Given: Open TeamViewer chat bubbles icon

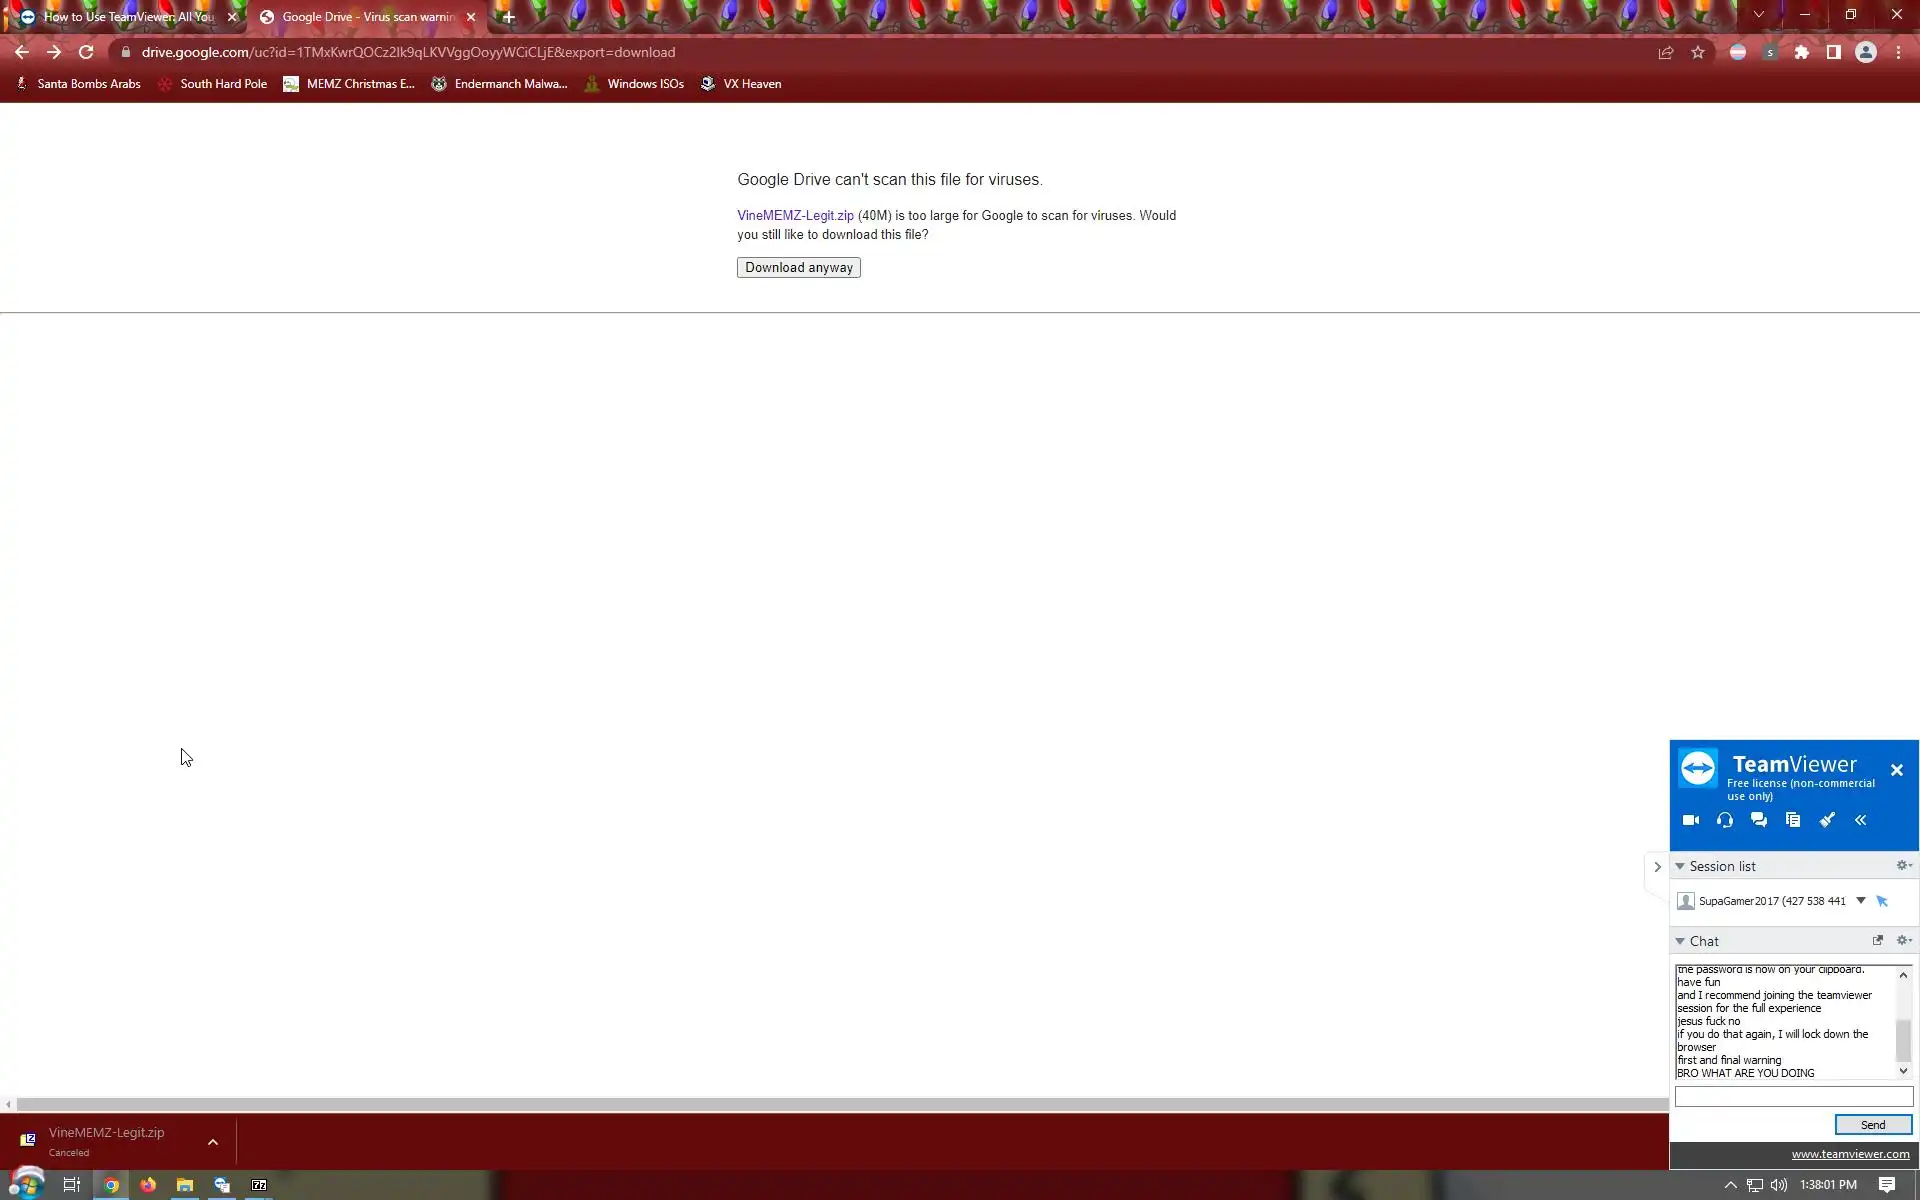Looking at the screenshot, I should pos(1759,820).
